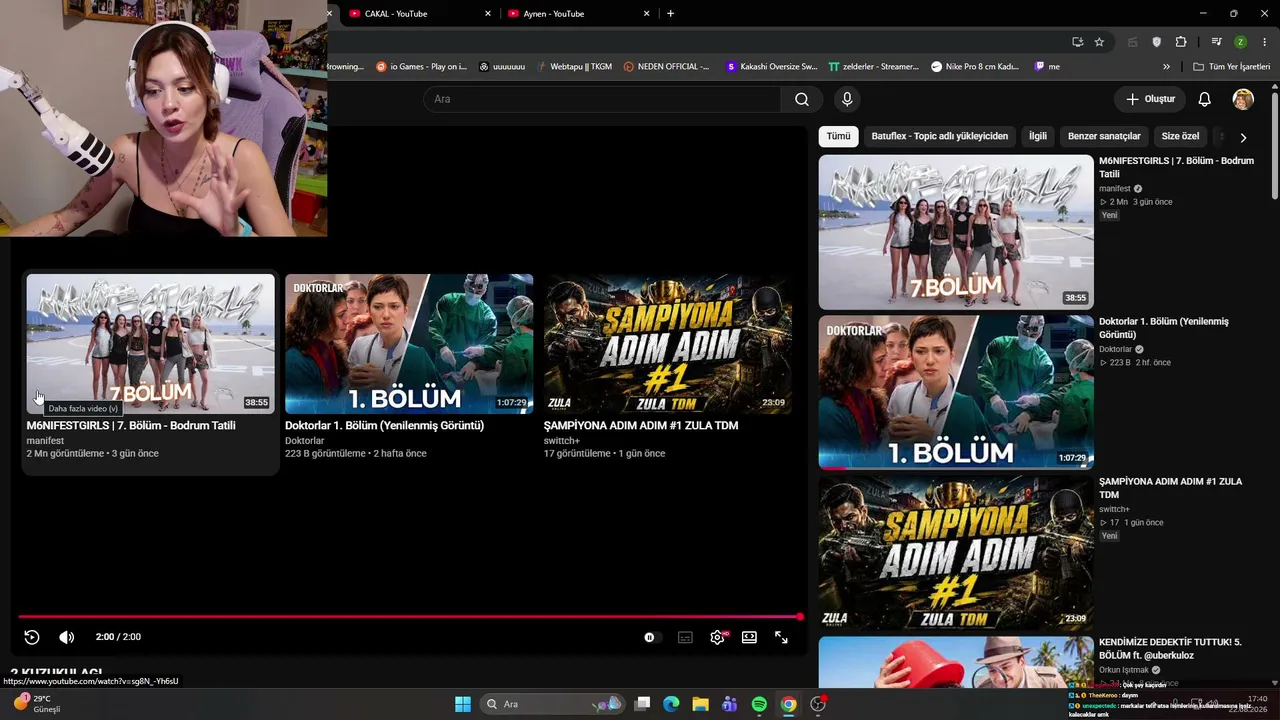Open the io Games - Play on i... bookmark
1280x720 pixels.
pyautogui.click(x=421, y=67)
